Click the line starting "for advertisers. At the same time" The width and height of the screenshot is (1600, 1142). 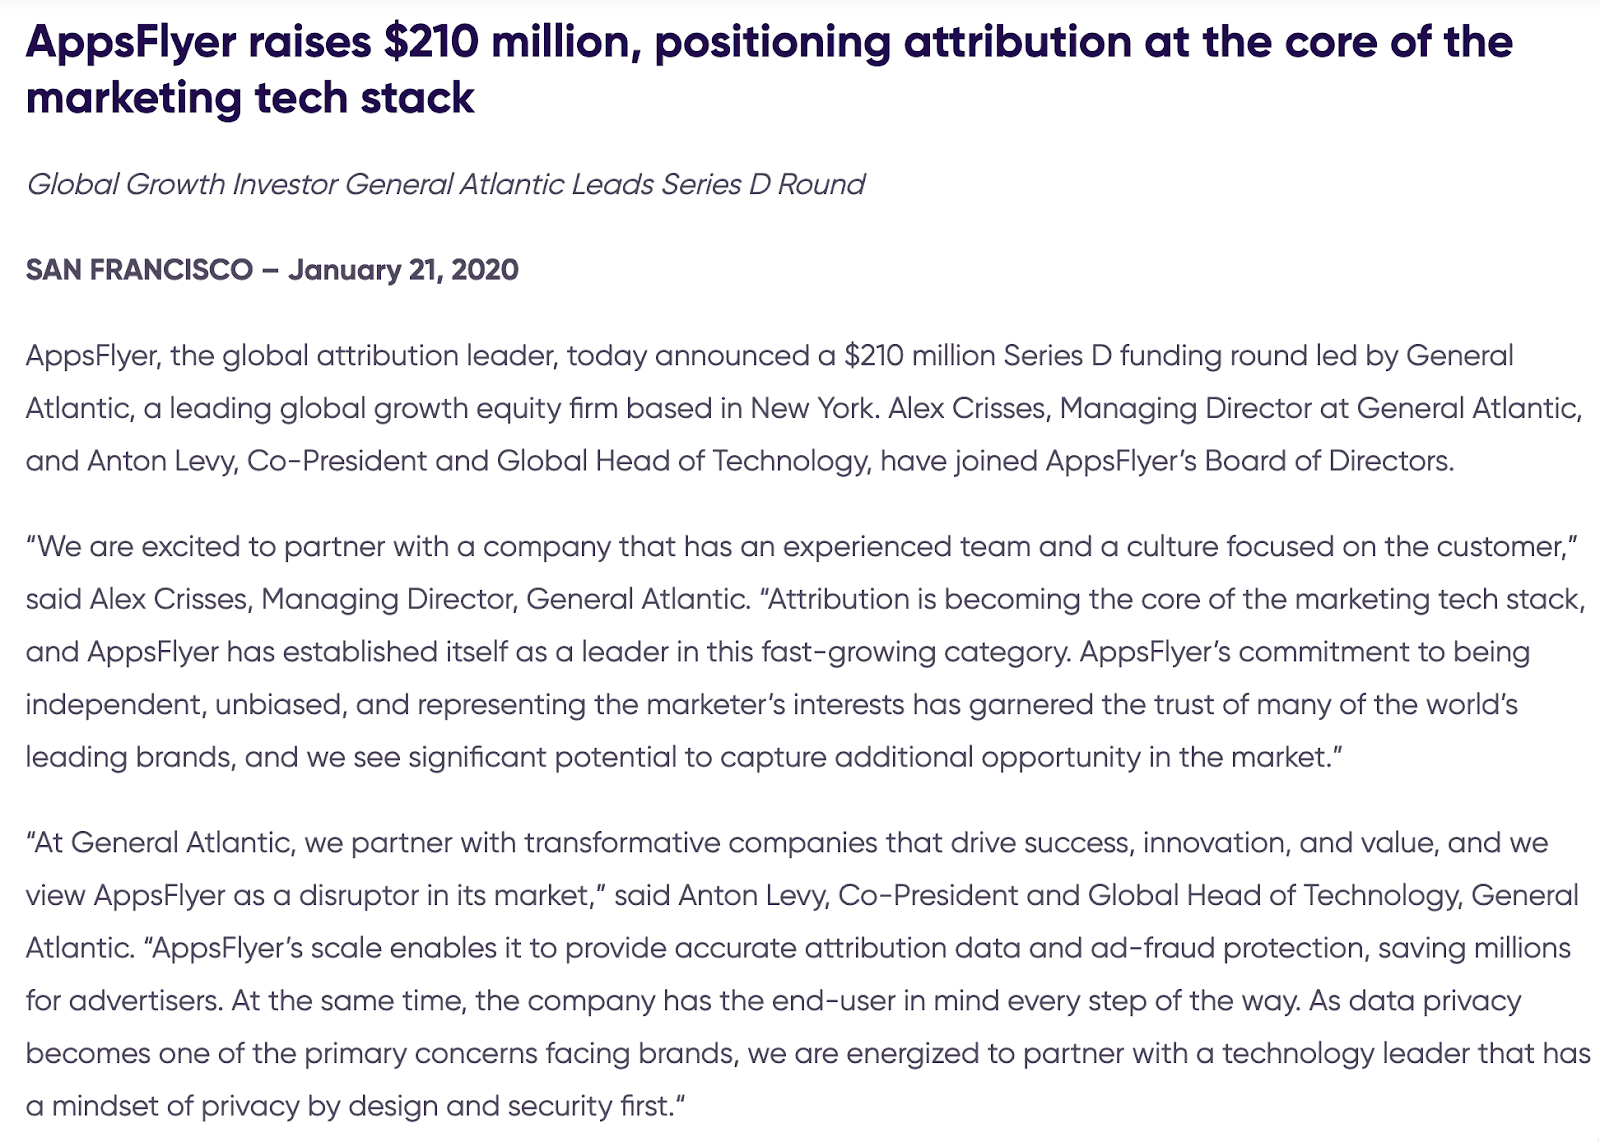click(x=772, y=1000)
